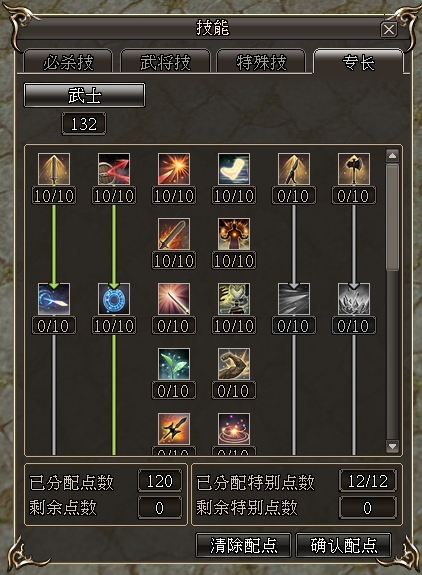Select the tiger spirit skill icon
This screenshot has width=422, height=575.
(234, 299)
